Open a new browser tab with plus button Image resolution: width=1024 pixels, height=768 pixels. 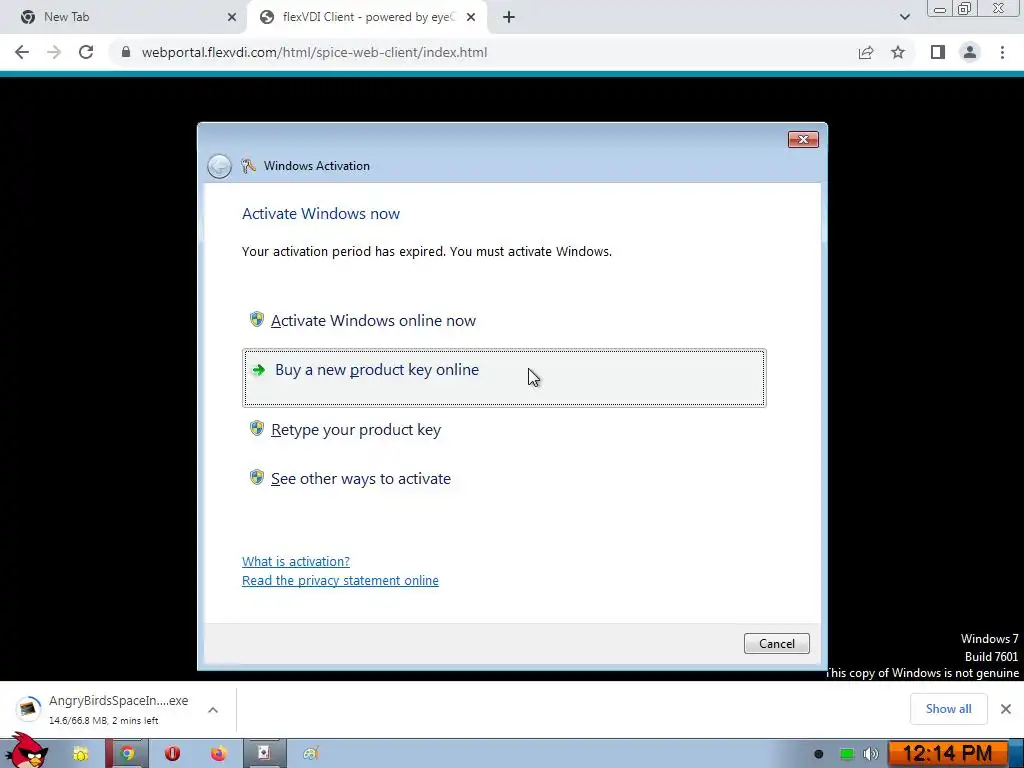[509, 17]
